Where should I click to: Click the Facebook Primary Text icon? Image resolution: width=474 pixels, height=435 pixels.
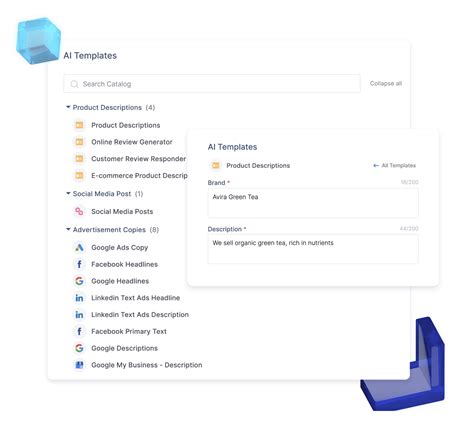79,331
